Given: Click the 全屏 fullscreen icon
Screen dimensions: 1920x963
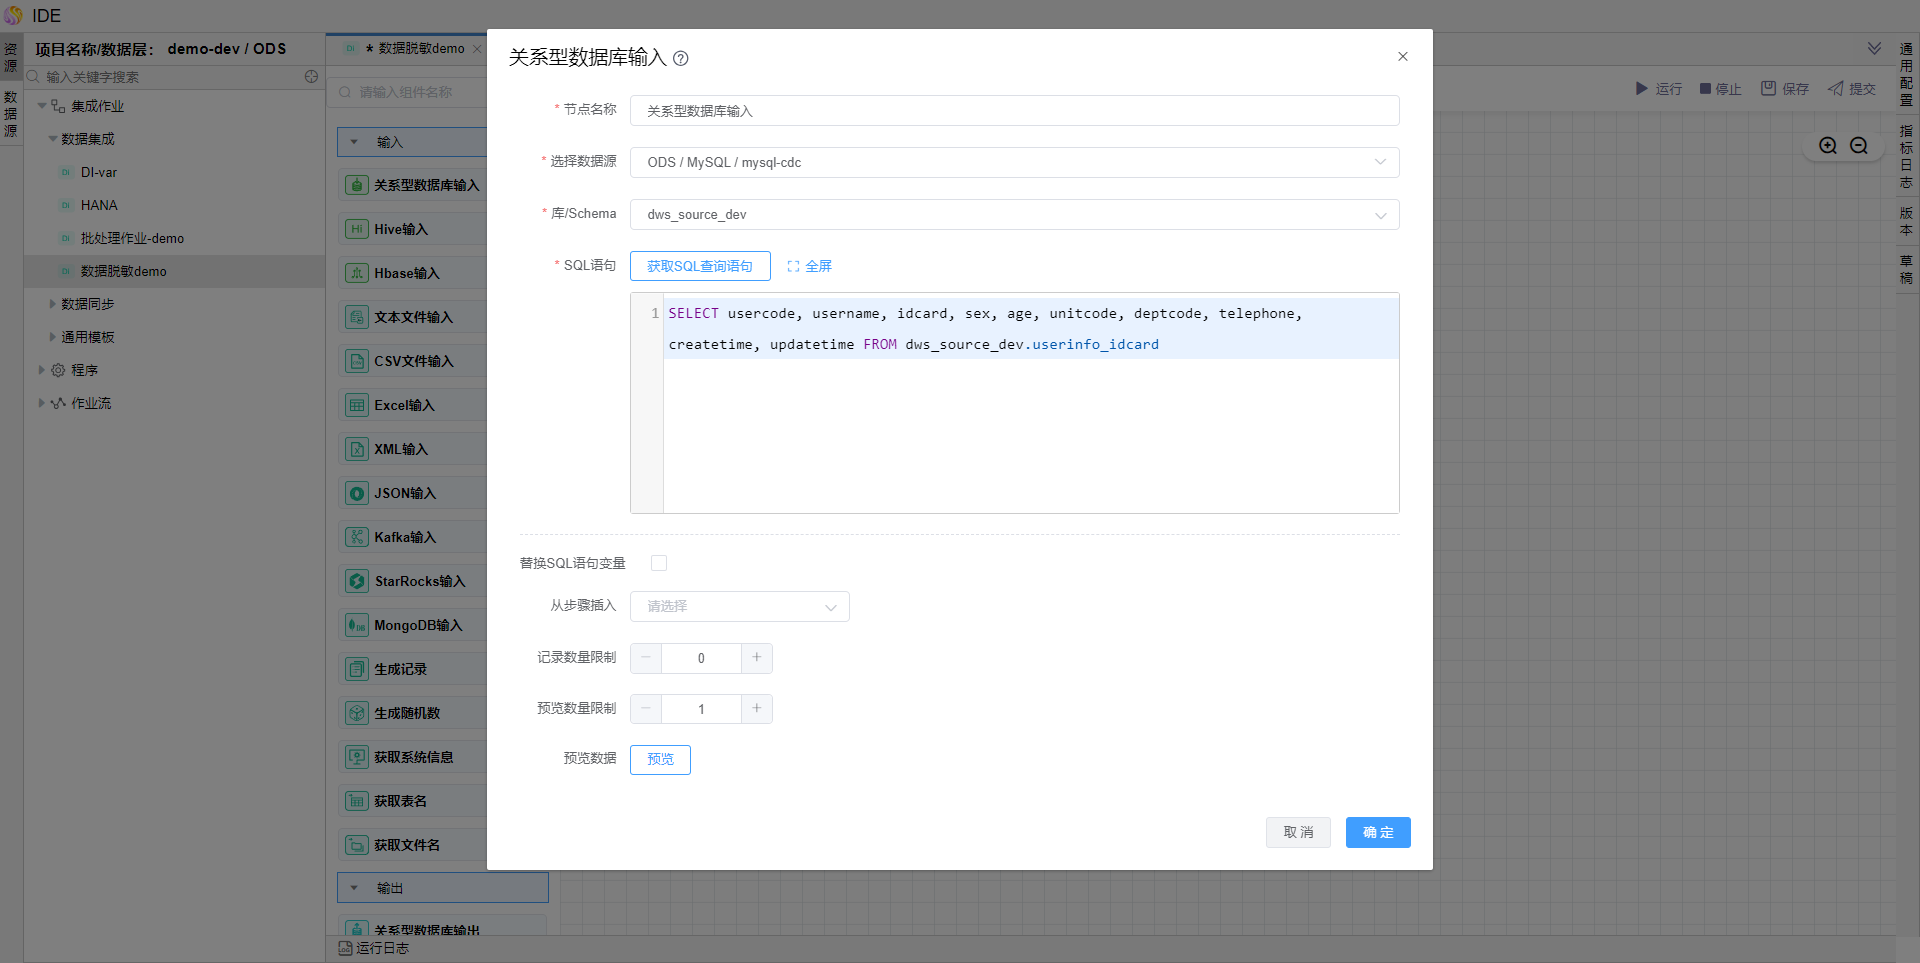Looking at the screenshot, I should tap(793, 266).
